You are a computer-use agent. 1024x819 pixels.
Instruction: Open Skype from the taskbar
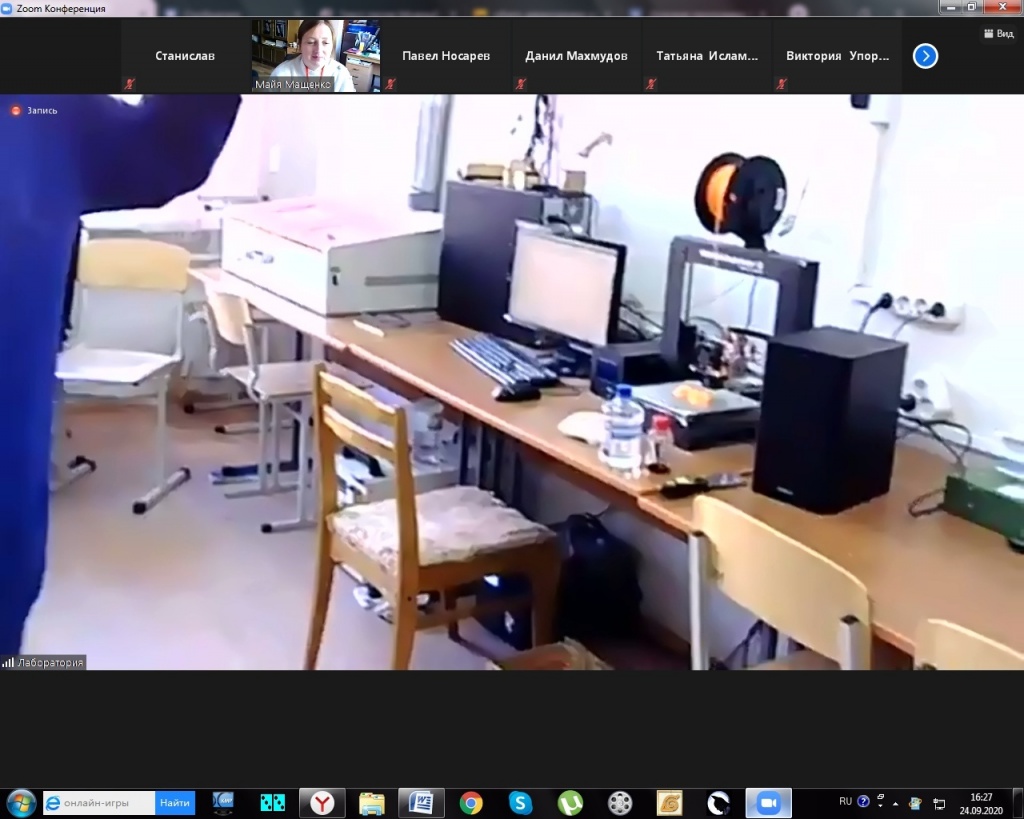point(520,802)
